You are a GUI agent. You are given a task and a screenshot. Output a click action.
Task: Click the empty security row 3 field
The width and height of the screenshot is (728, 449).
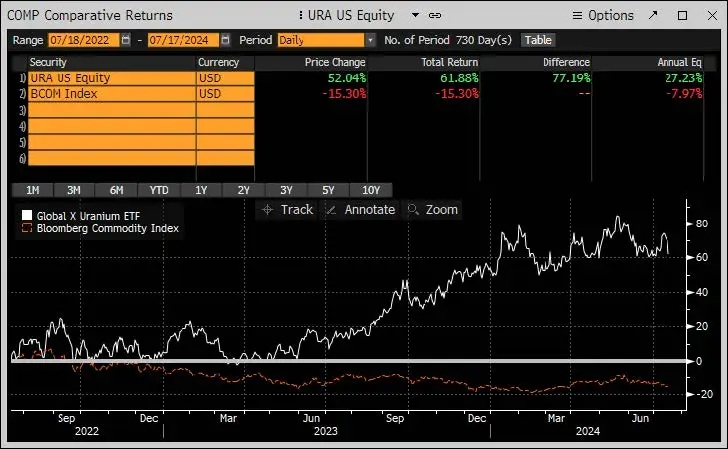coord(110,110)
